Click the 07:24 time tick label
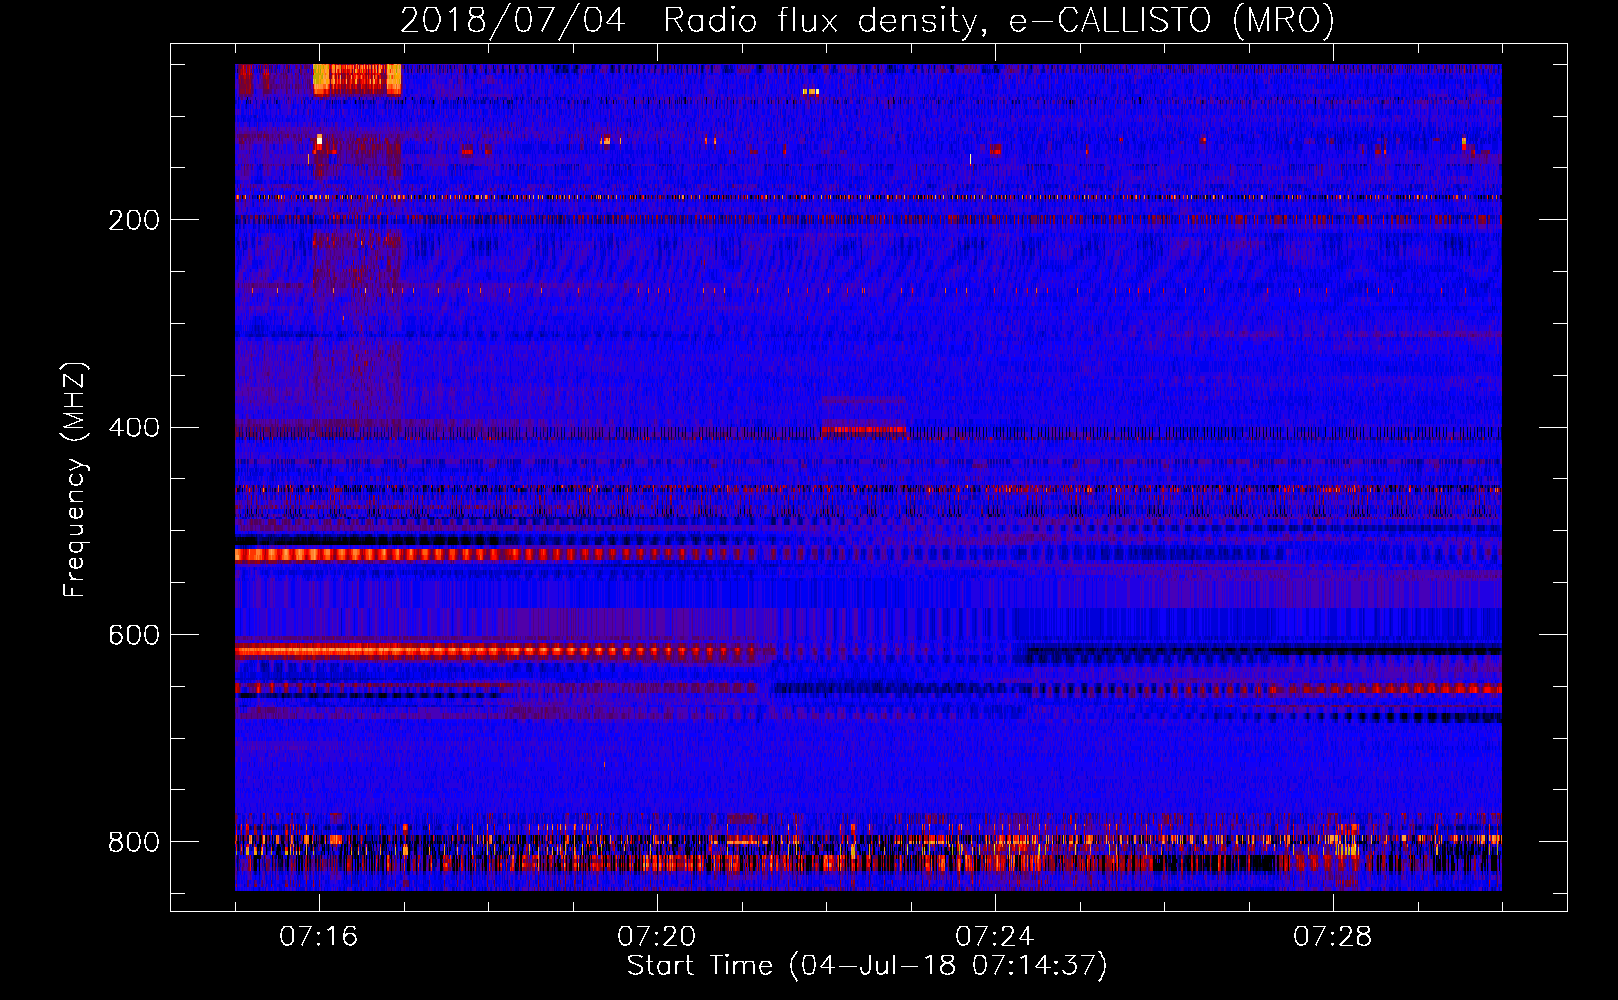 point(994,937)
